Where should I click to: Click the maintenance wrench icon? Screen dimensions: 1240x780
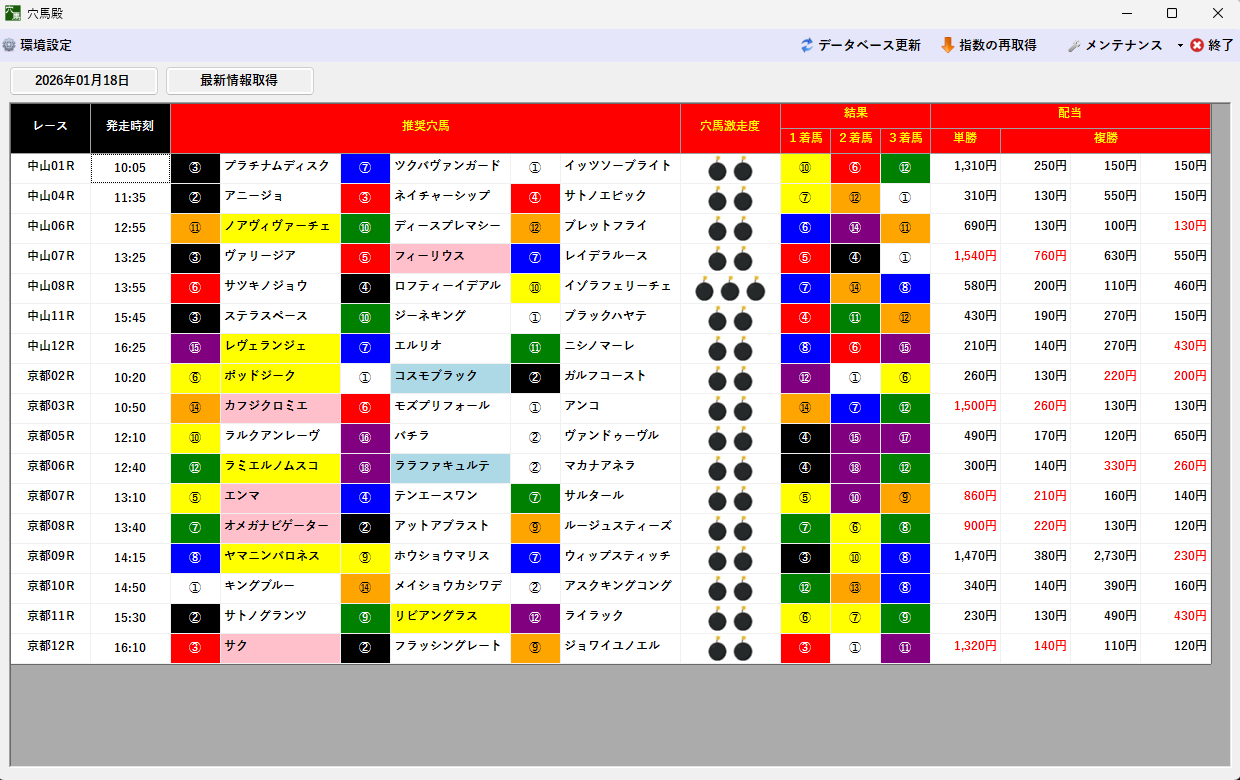(1074, 45)
